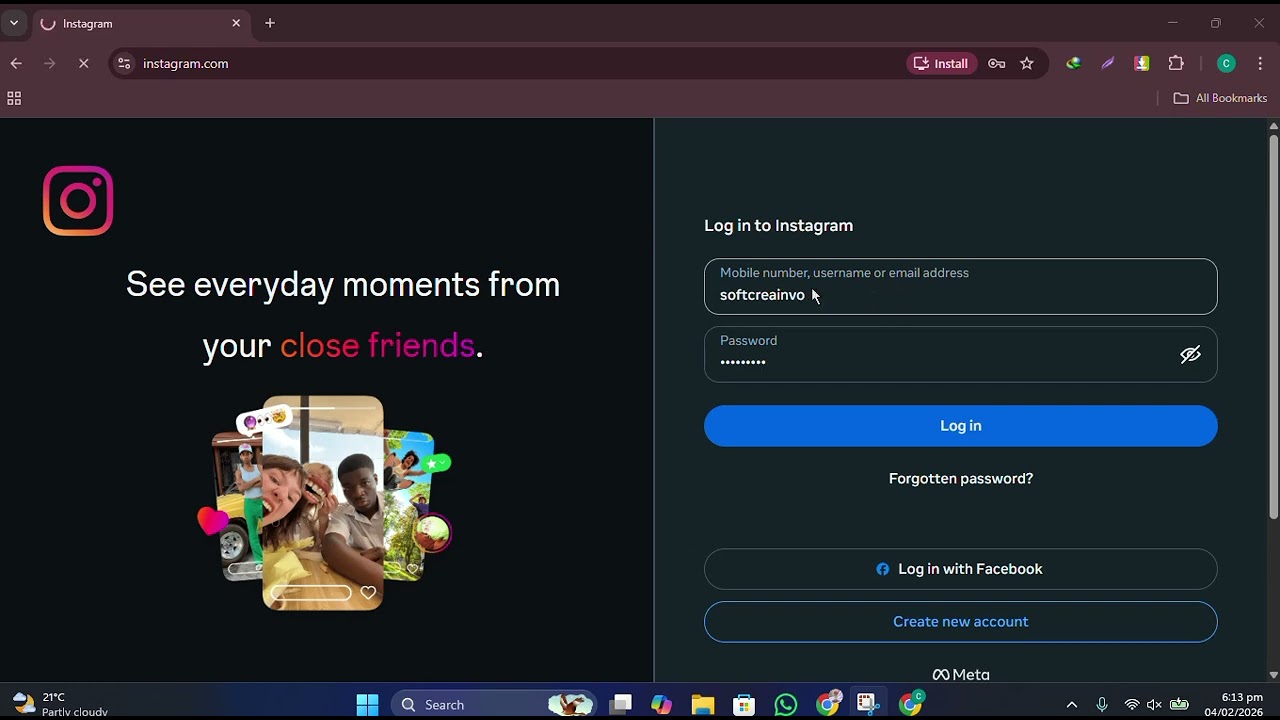Click the battery tray icon
Image resolution: width=1280 pixels, height=720 pixels.
(x=1179, y=705)
